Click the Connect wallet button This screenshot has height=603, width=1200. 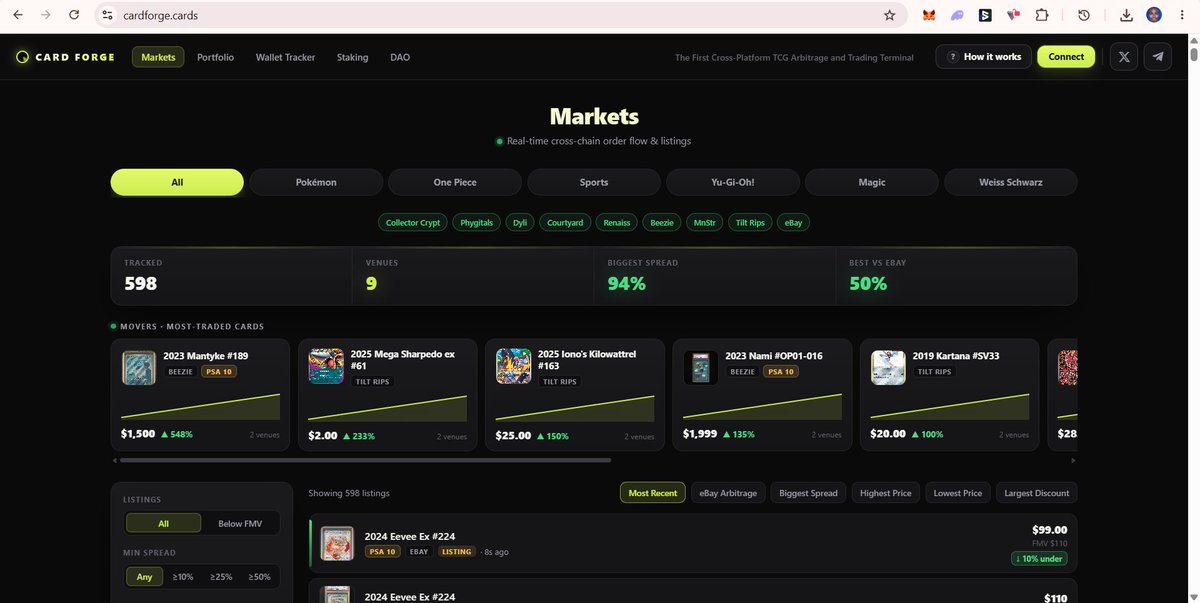tap(1066, 57)
